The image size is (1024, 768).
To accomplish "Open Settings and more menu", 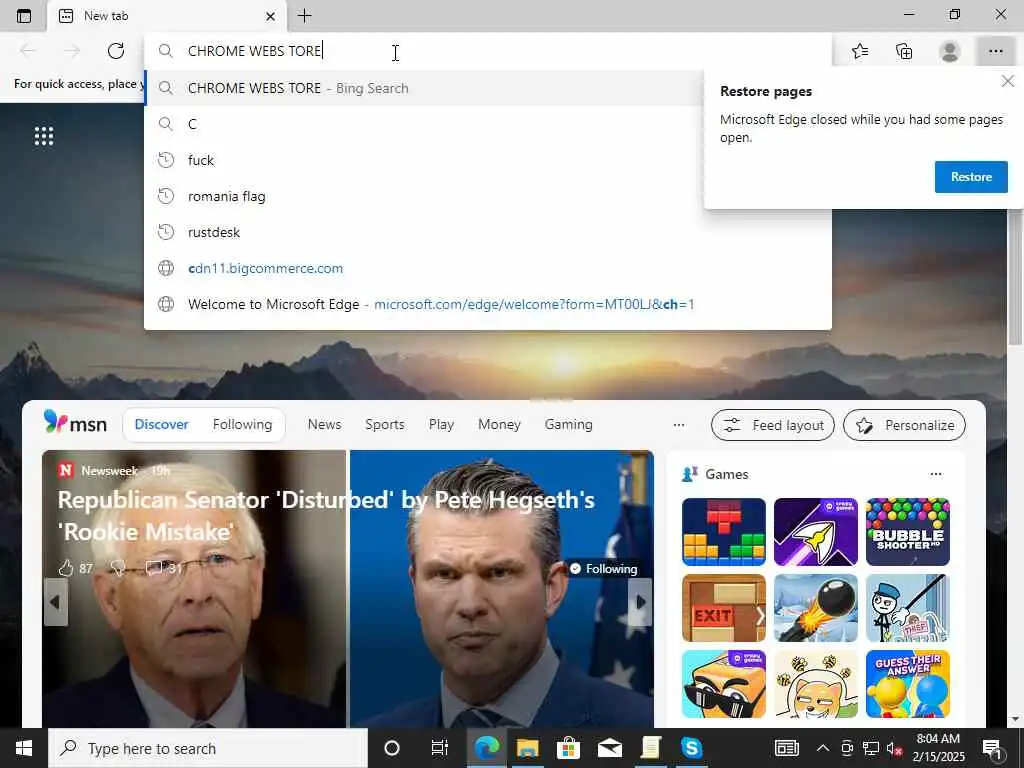I will (995, 51).
